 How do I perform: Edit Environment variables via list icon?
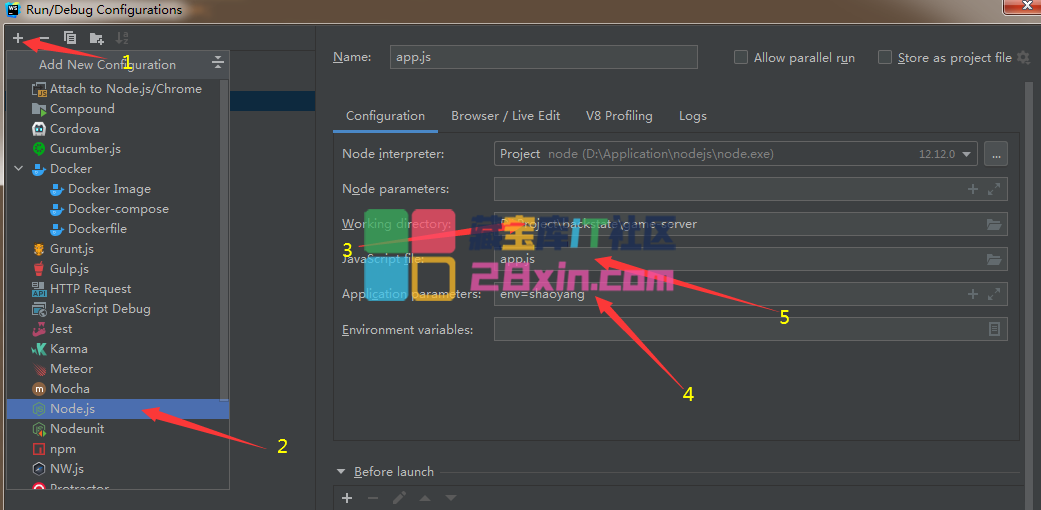click(994, 329)
